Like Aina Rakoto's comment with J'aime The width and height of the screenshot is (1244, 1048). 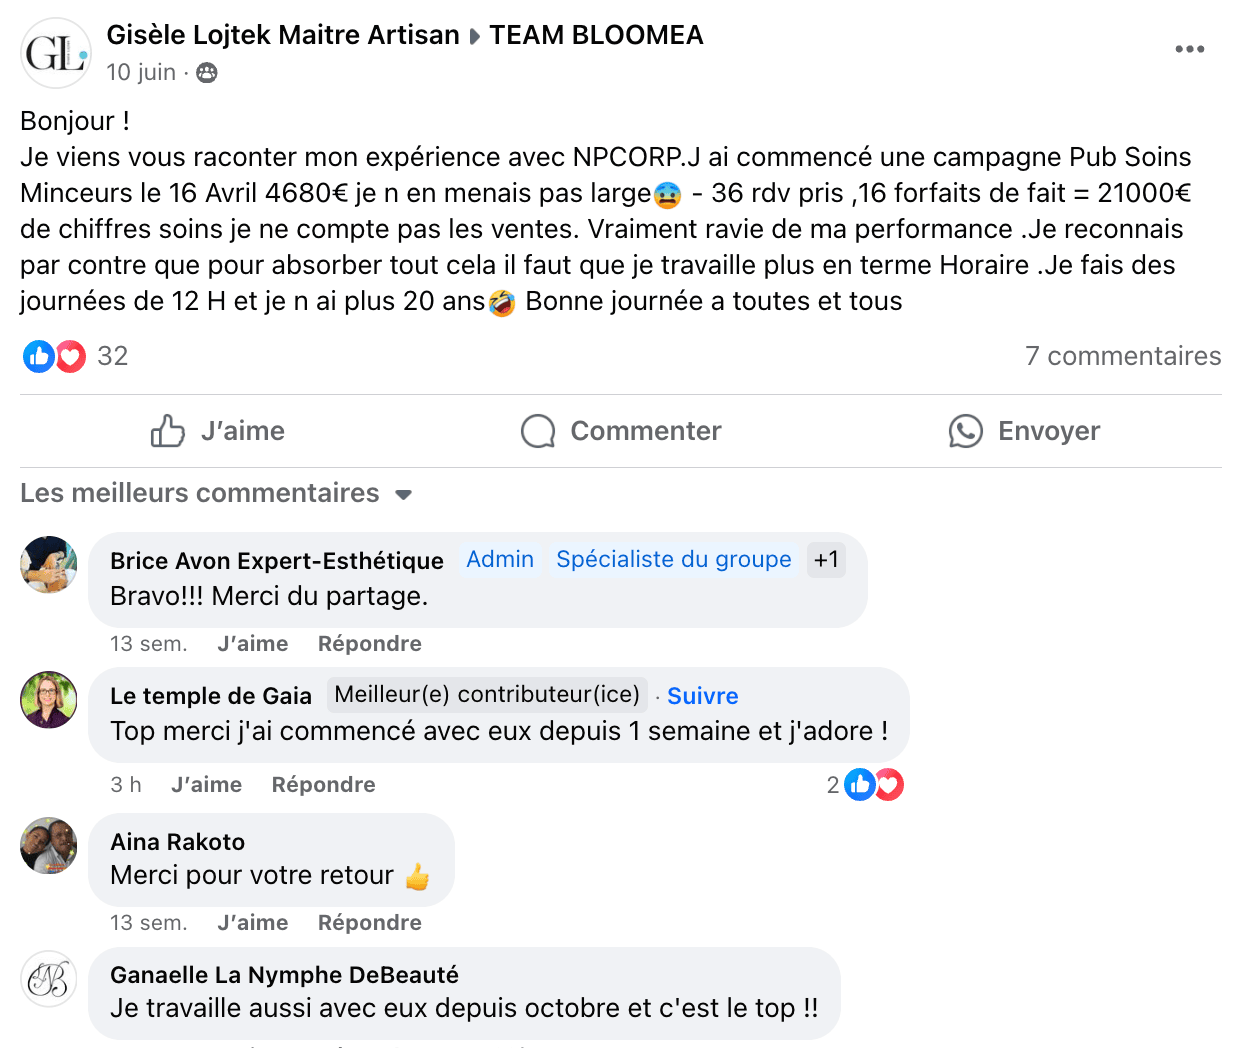[252, 923]
